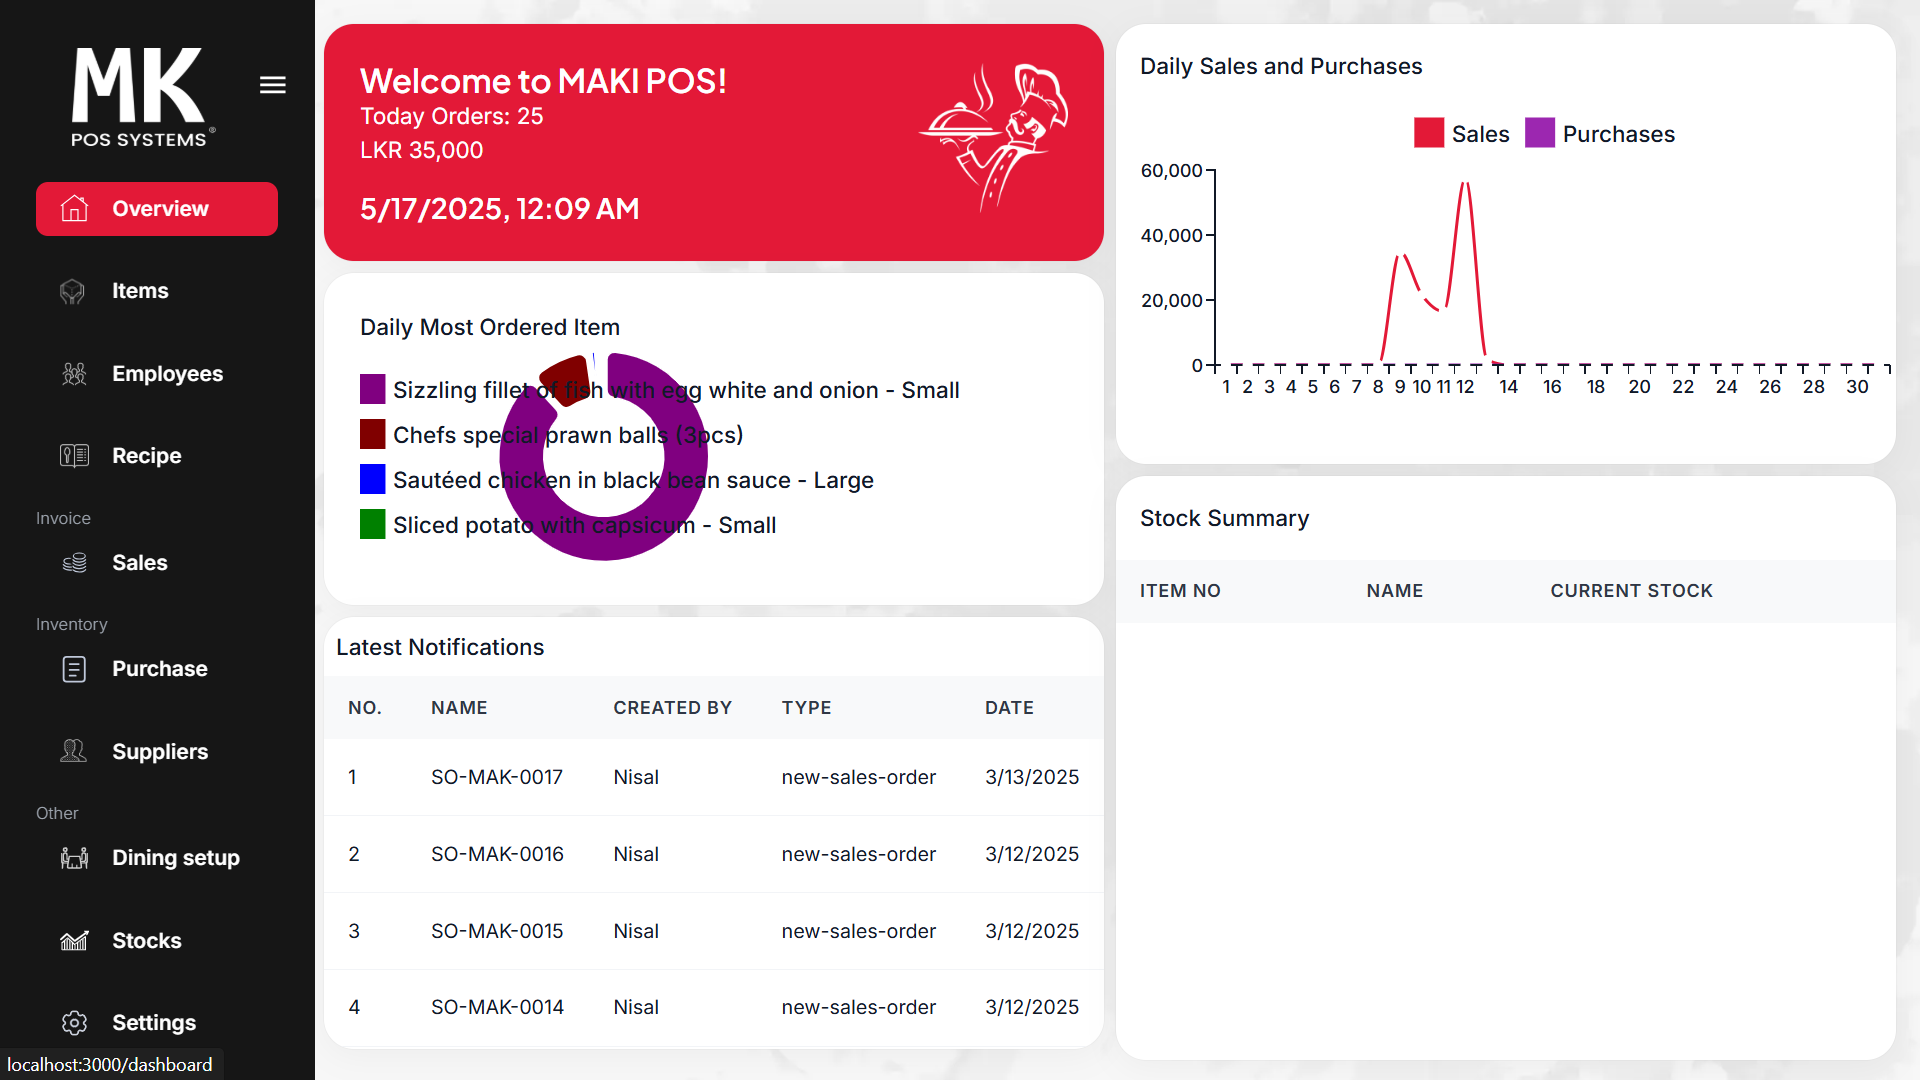Click purple Sizzling fillet legend swatch
Image resolution: width=1920 pixels, height=1080 pixels.
372,390
